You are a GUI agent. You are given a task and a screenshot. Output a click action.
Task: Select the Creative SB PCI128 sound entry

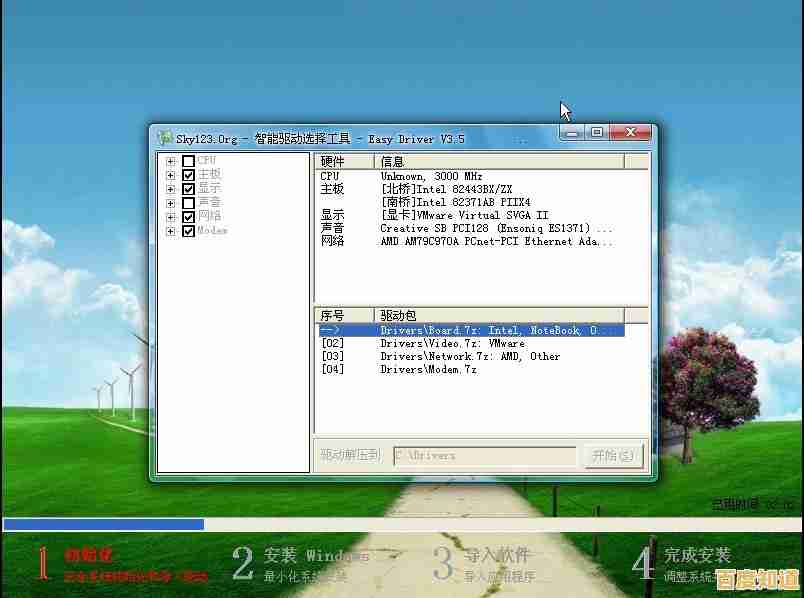[x=495, y=228]
